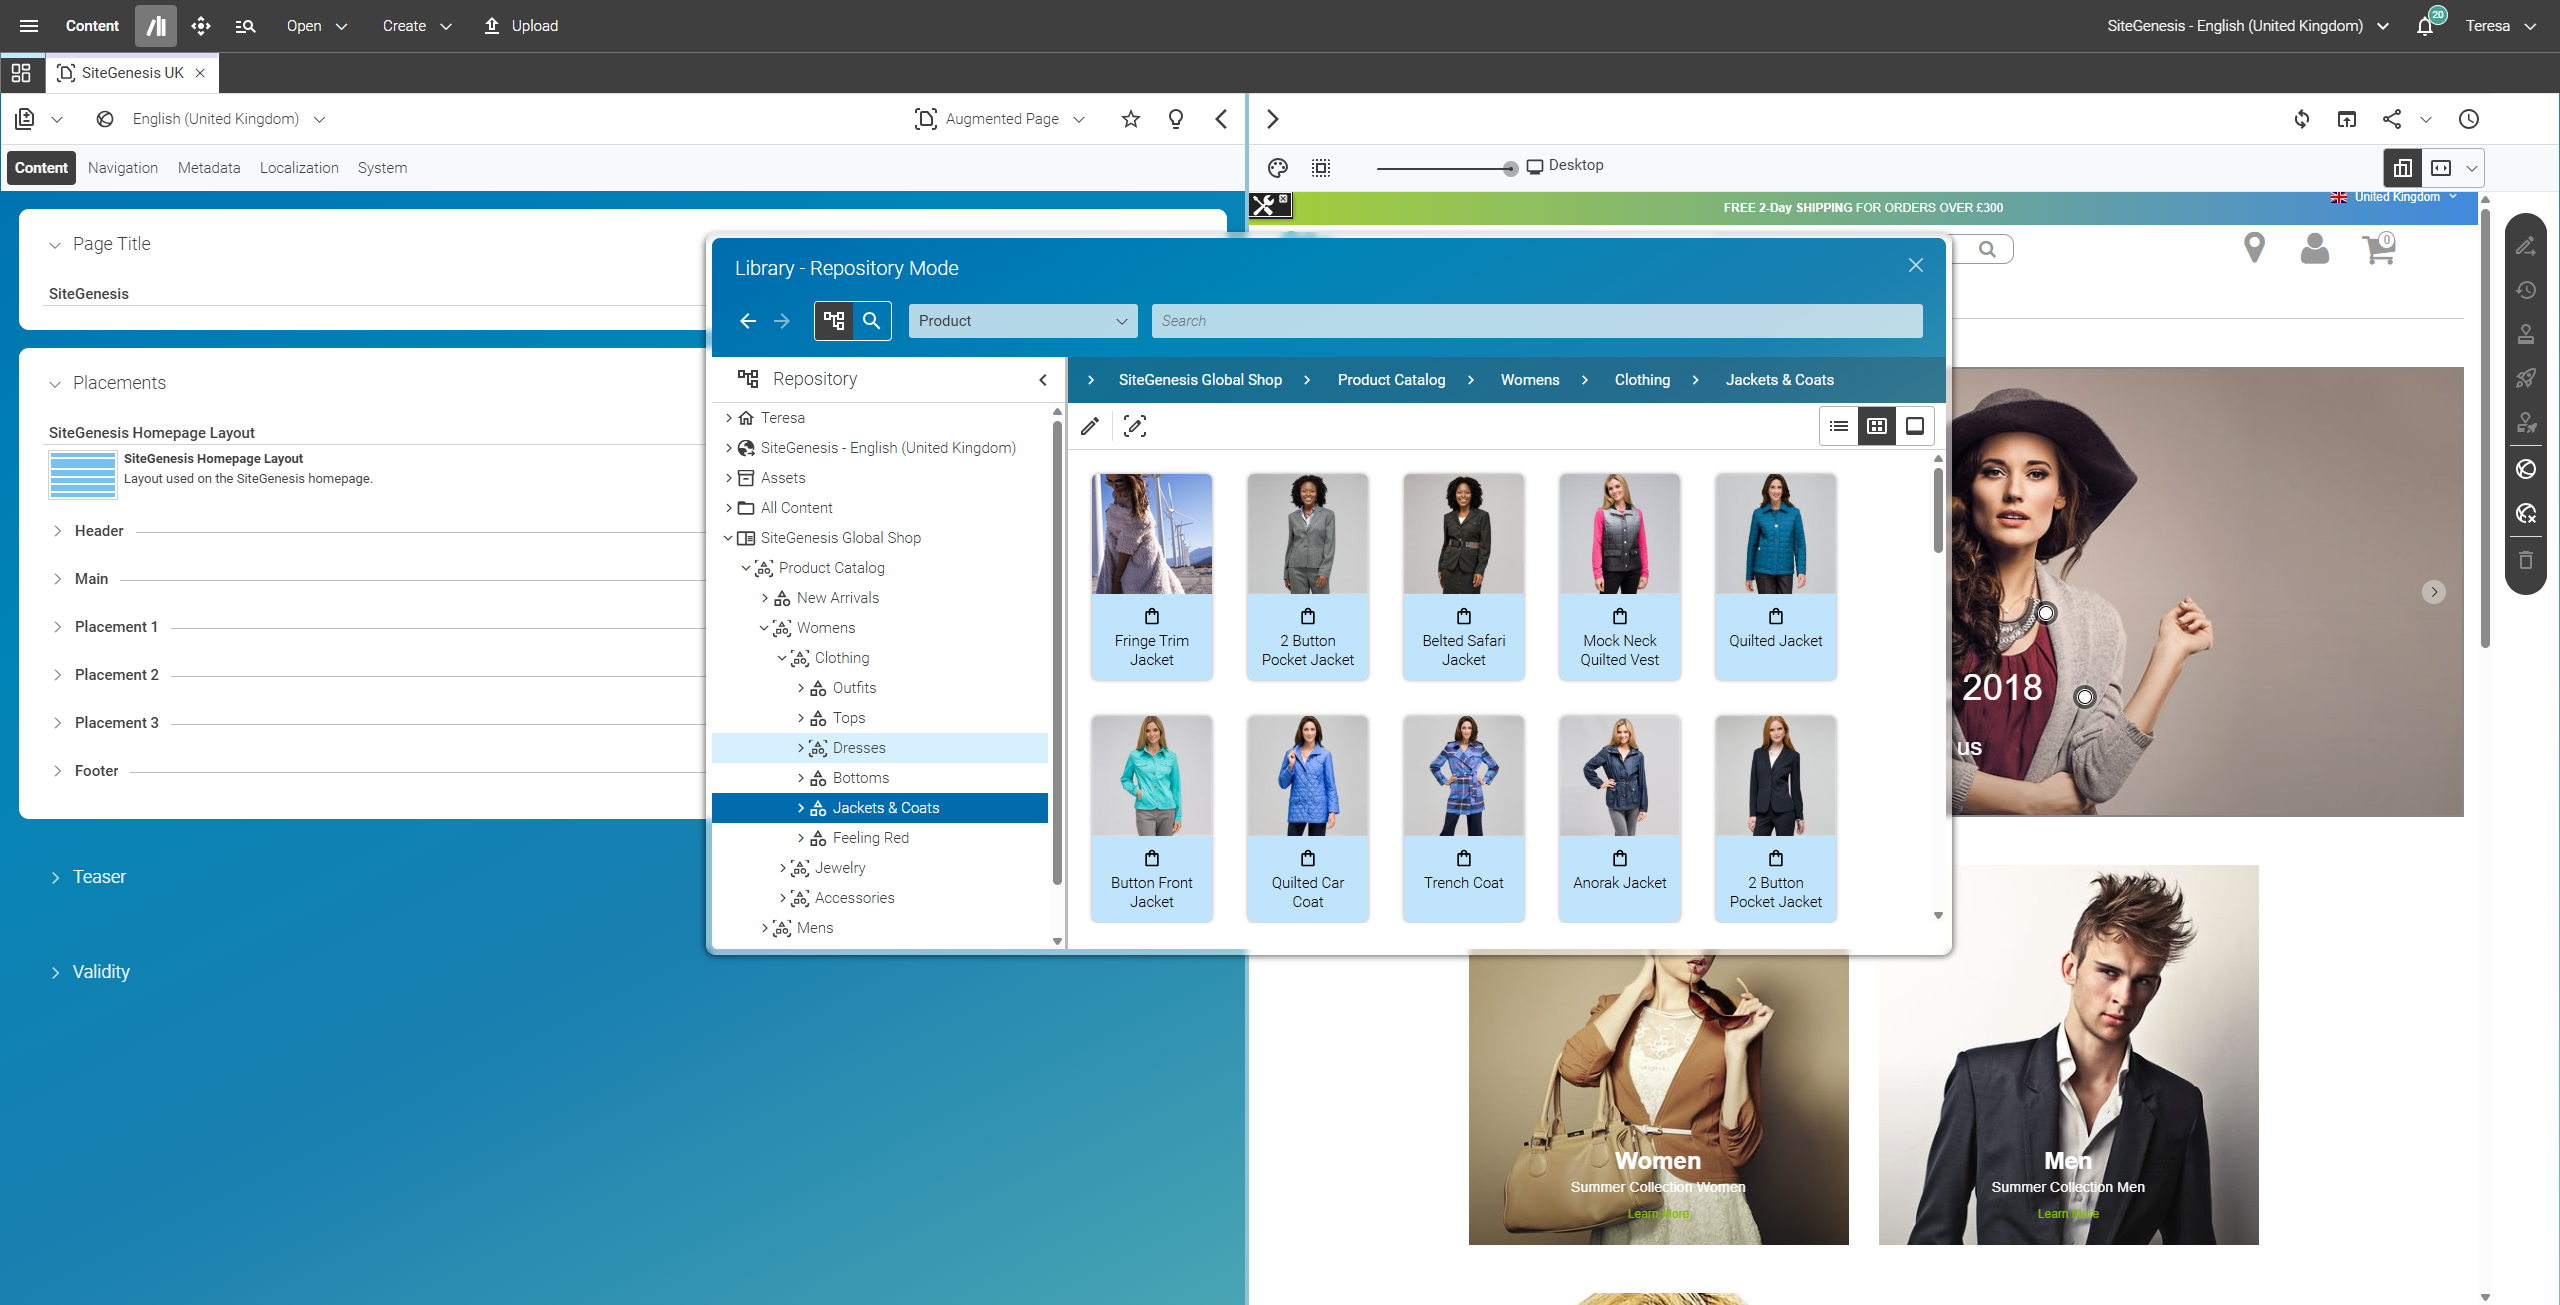
Task: Toggle library search mode button
Action: coord(872,321)
